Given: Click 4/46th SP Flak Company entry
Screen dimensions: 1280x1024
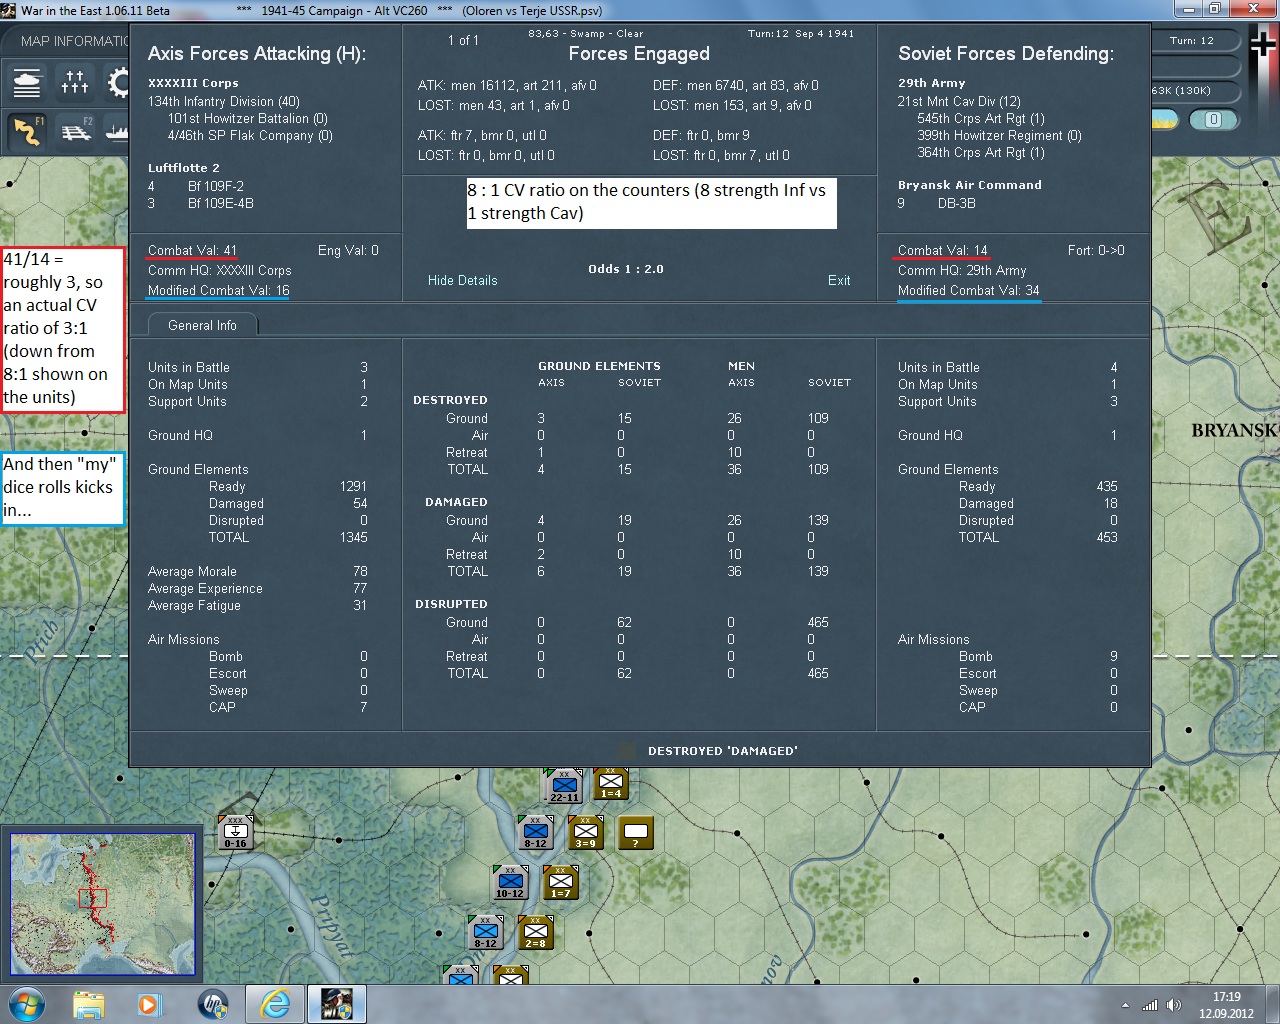Looking at the screenshot, I should (250, 136).
